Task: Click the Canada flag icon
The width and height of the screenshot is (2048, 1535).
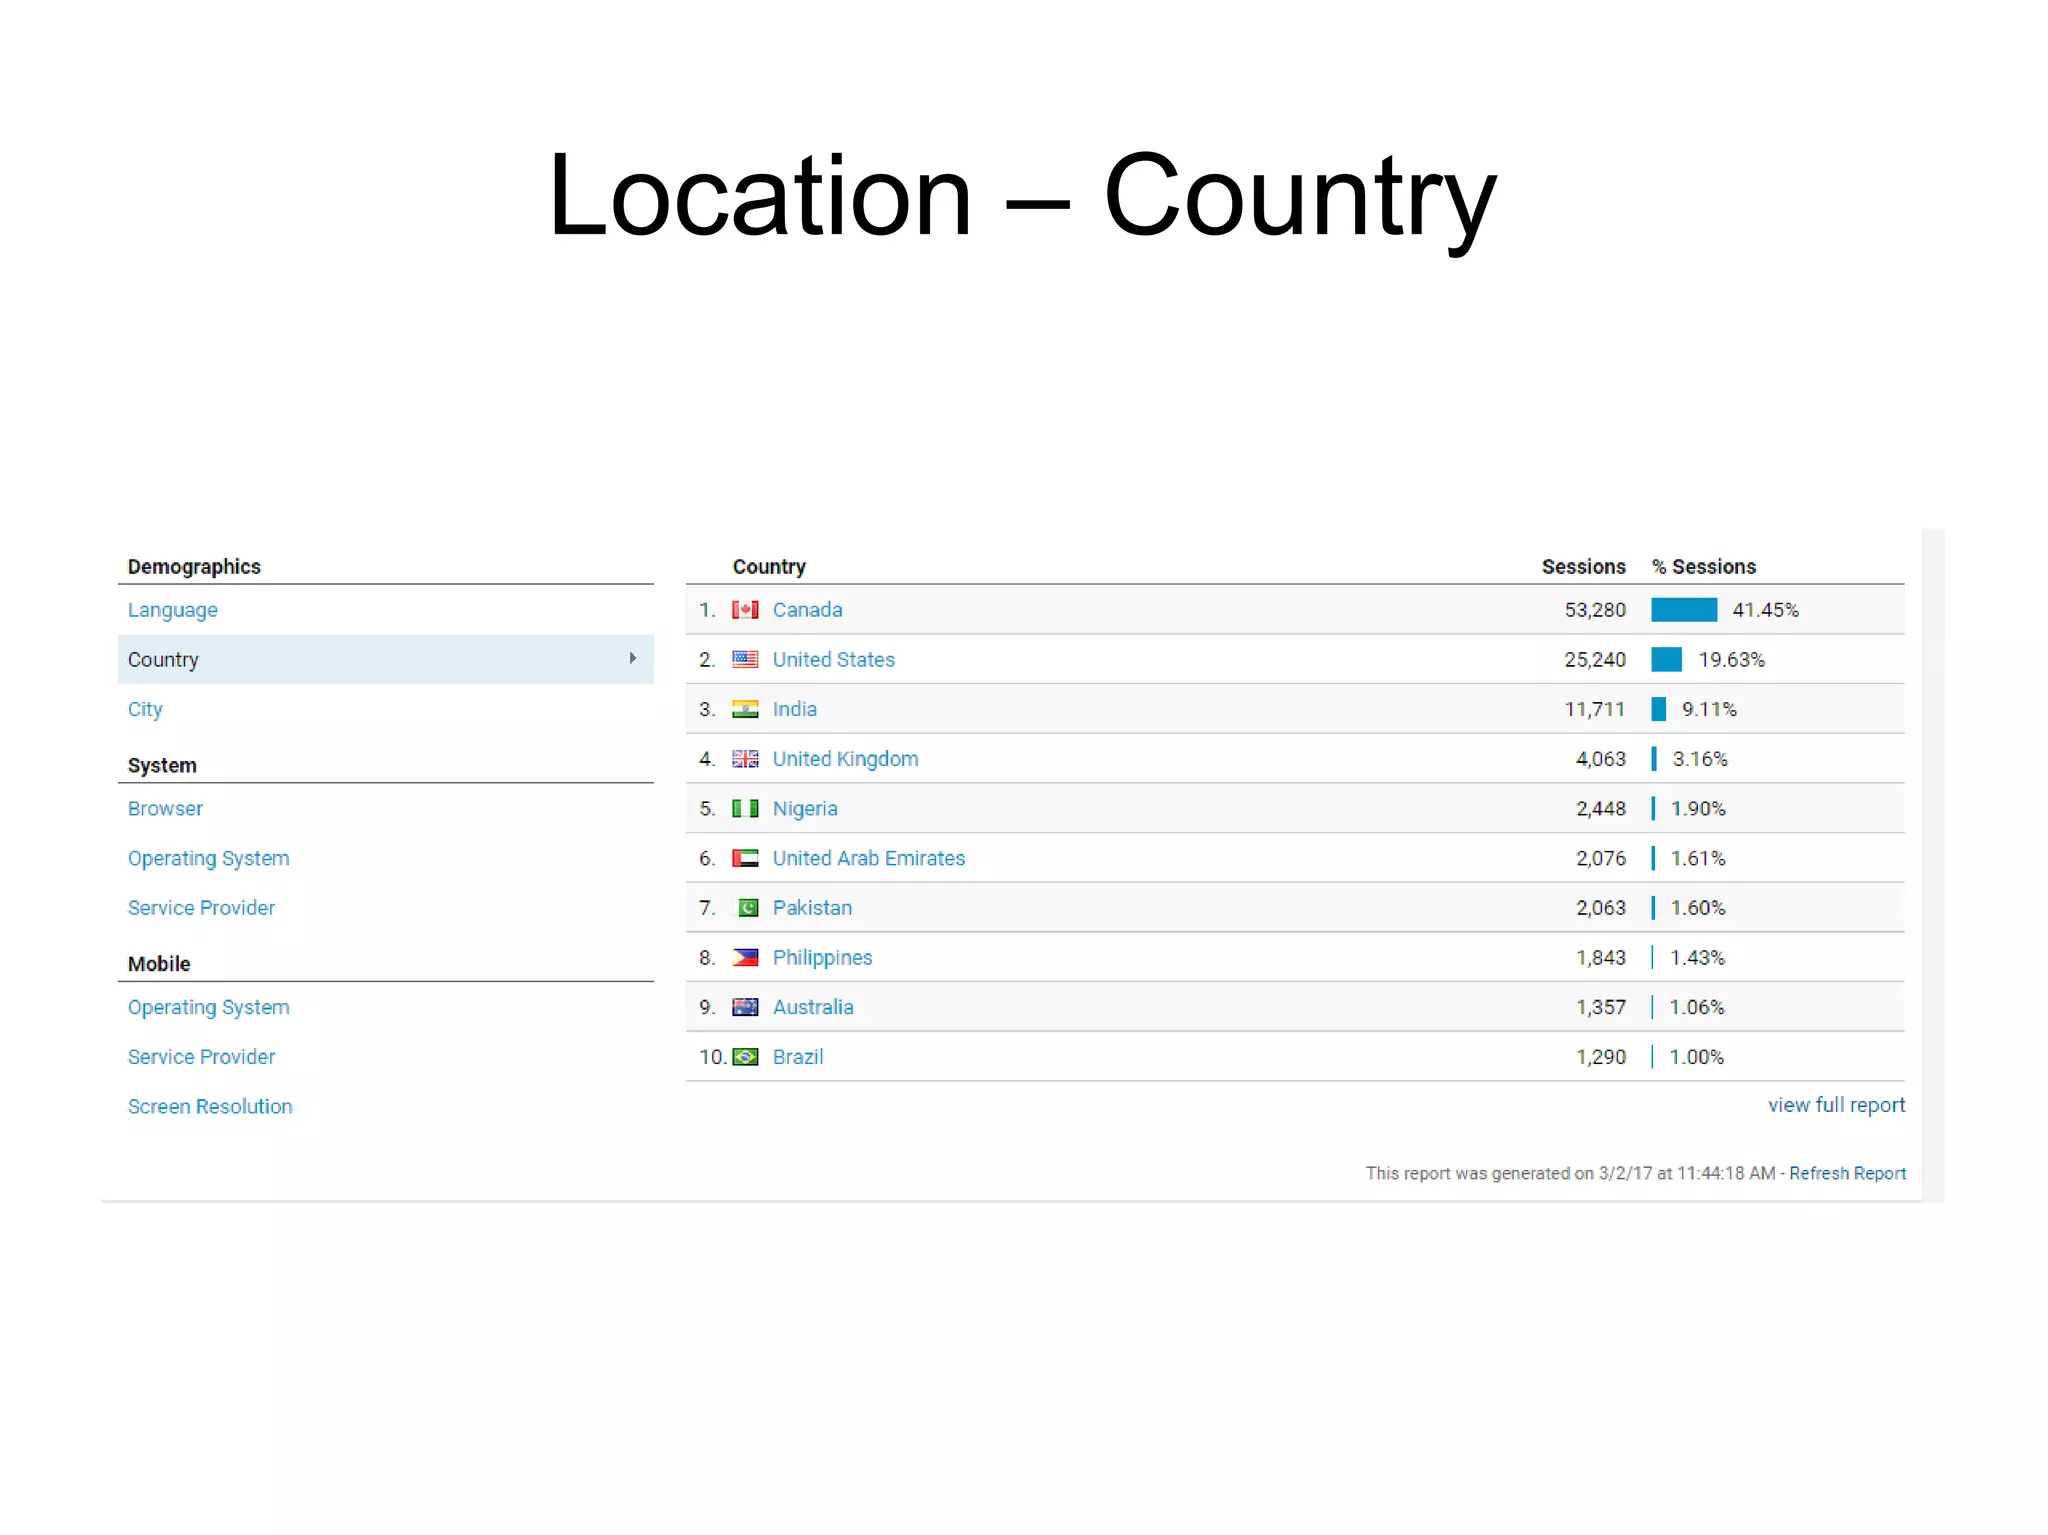Action: [745, 610]
